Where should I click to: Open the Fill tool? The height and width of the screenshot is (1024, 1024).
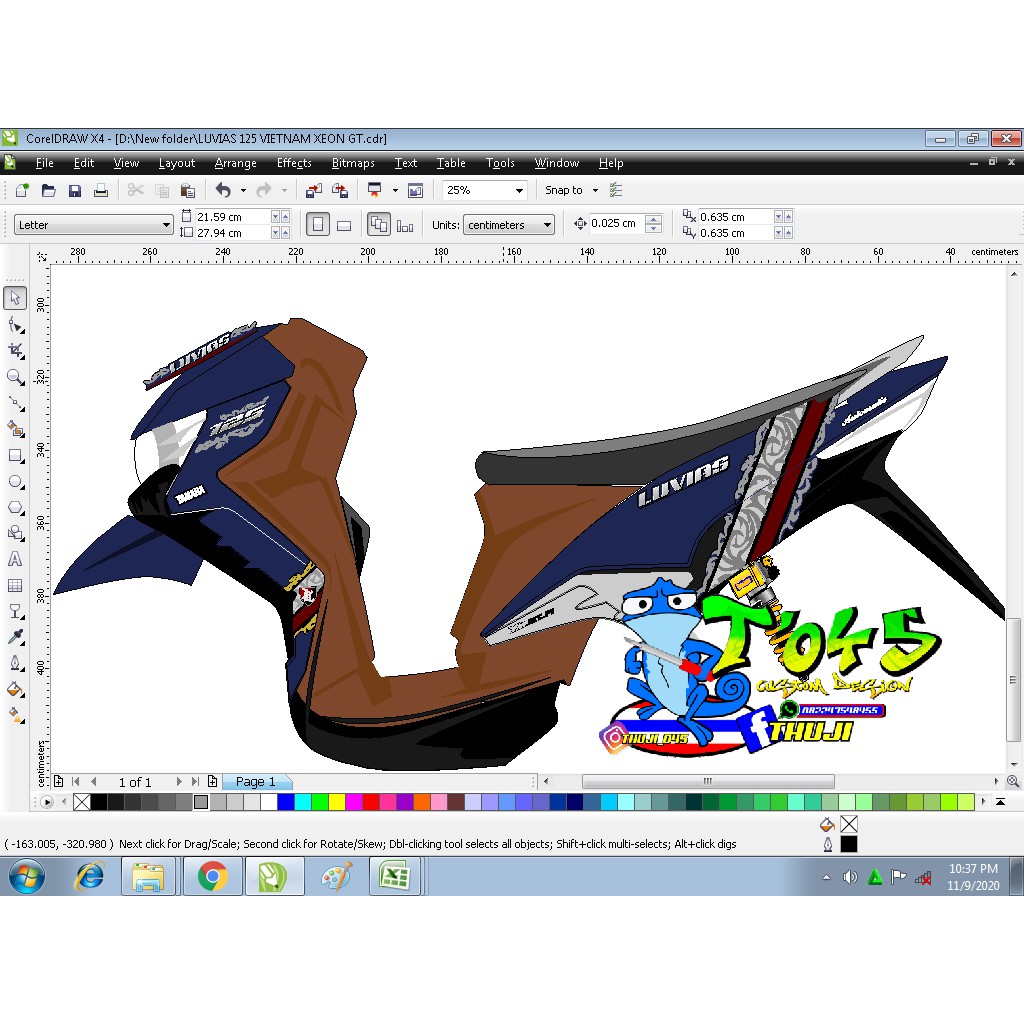click(14, 689)
